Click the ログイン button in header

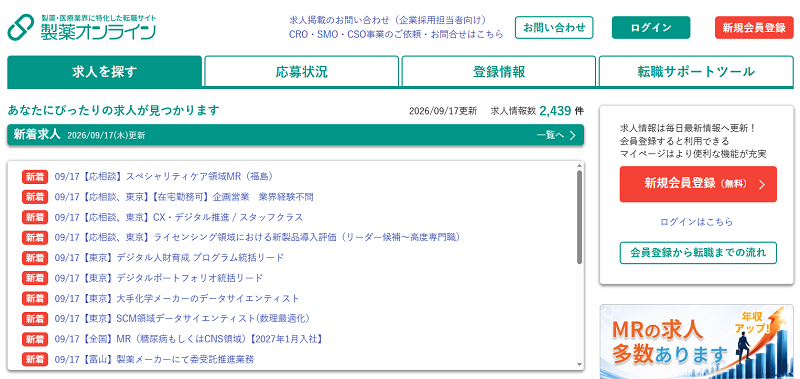coord(651,28)
